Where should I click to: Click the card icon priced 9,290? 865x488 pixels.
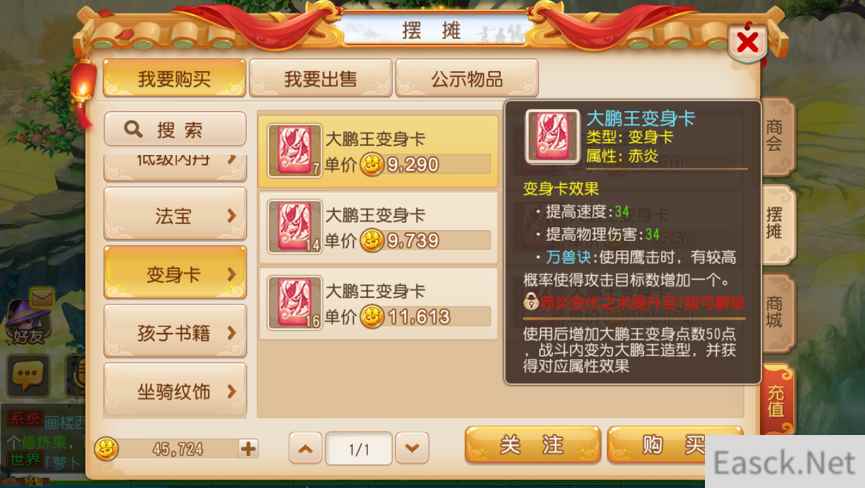(x=294, y=151)
